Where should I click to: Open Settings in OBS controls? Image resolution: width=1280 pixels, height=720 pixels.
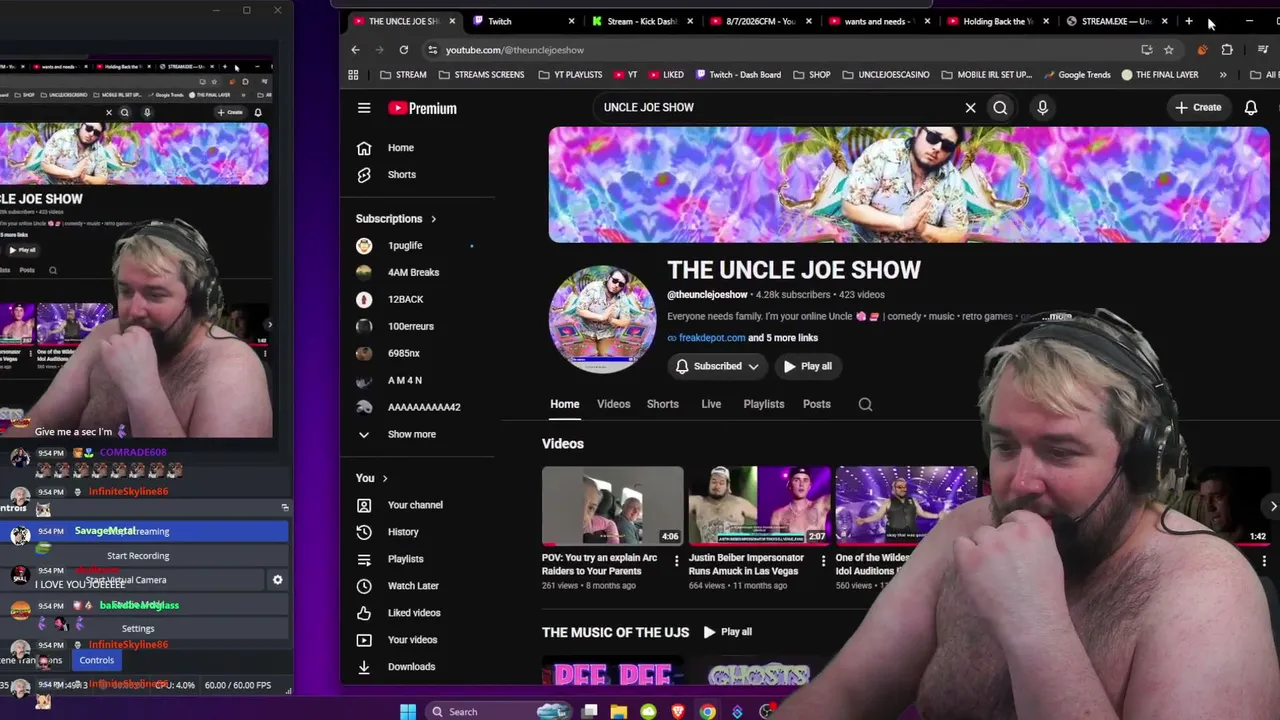point(138,629)
